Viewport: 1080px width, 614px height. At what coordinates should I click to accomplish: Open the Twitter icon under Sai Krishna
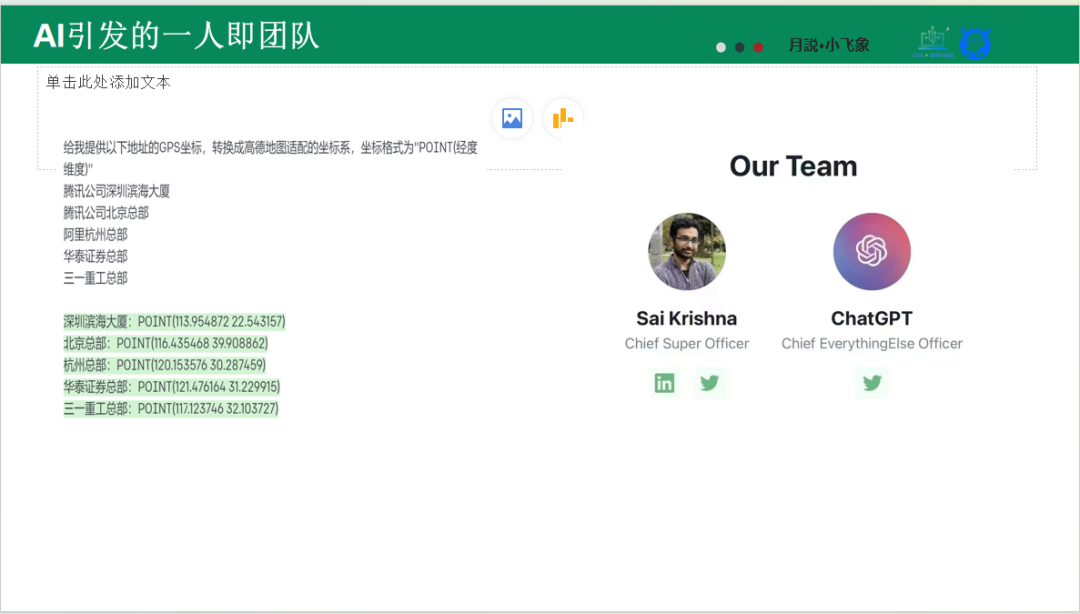click(x=710, y=383)
